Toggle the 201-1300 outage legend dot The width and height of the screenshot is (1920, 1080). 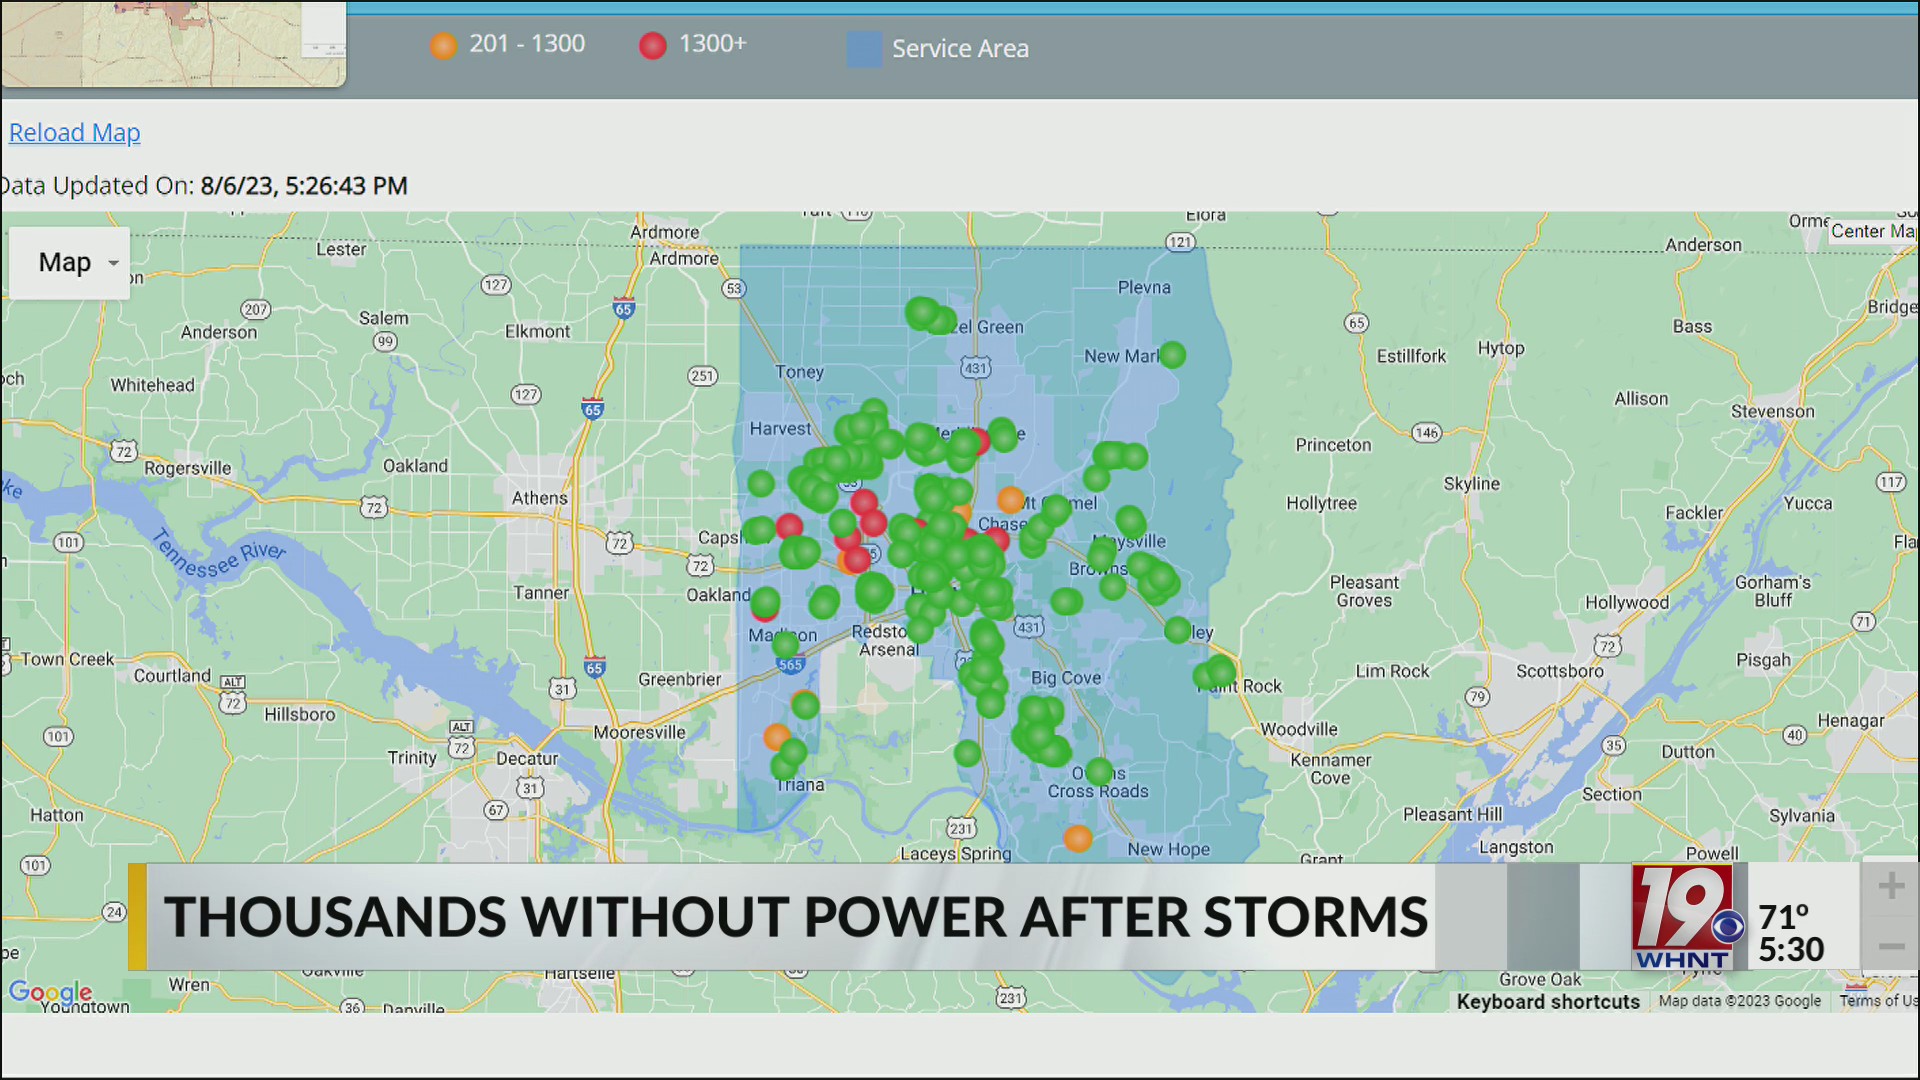pos(444,45)
